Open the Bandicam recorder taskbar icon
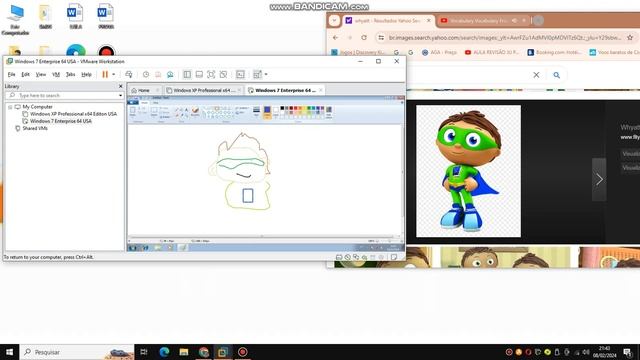 [x=242, y=352]
